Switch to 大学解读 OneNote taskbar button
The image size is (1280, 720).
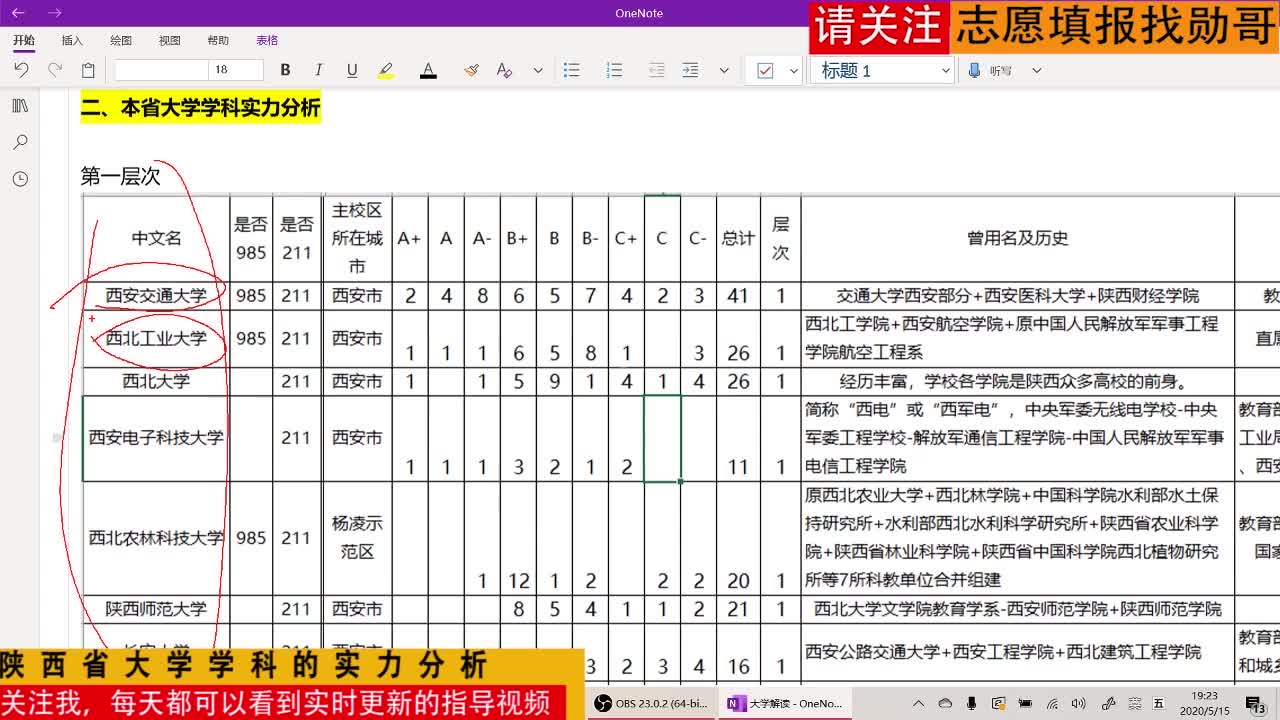click(x=785, y=703)
